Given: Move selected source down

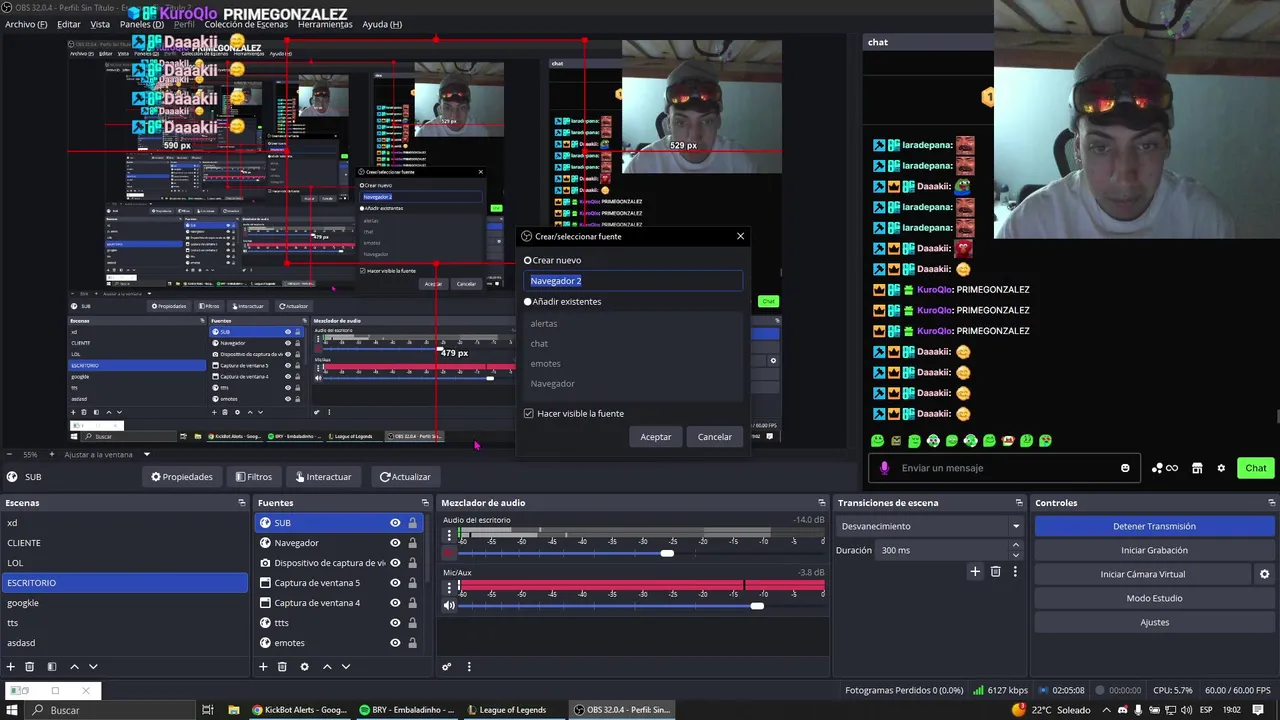Looking at the screenshot, I should tap(346, 667).
